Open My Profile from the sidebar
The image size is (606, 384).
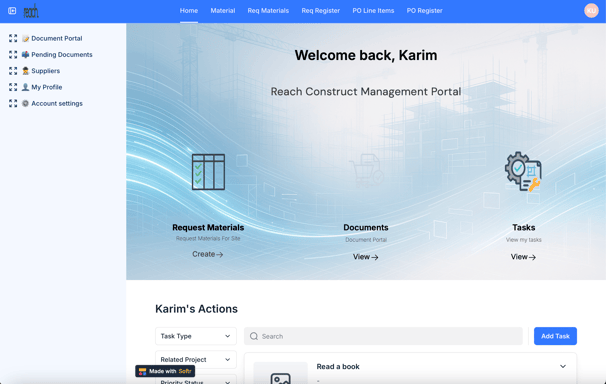click(x=47, y=87)
